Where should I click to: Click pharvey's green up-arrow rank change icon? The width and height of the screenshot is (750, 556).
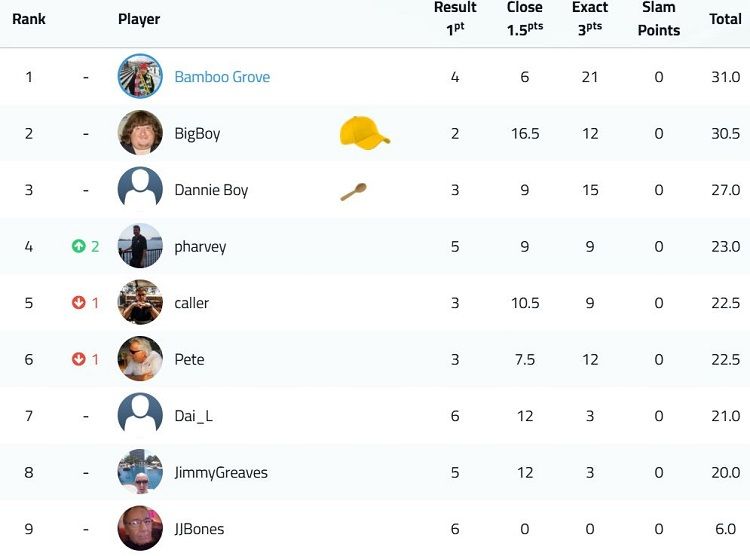tap(78, 246)
